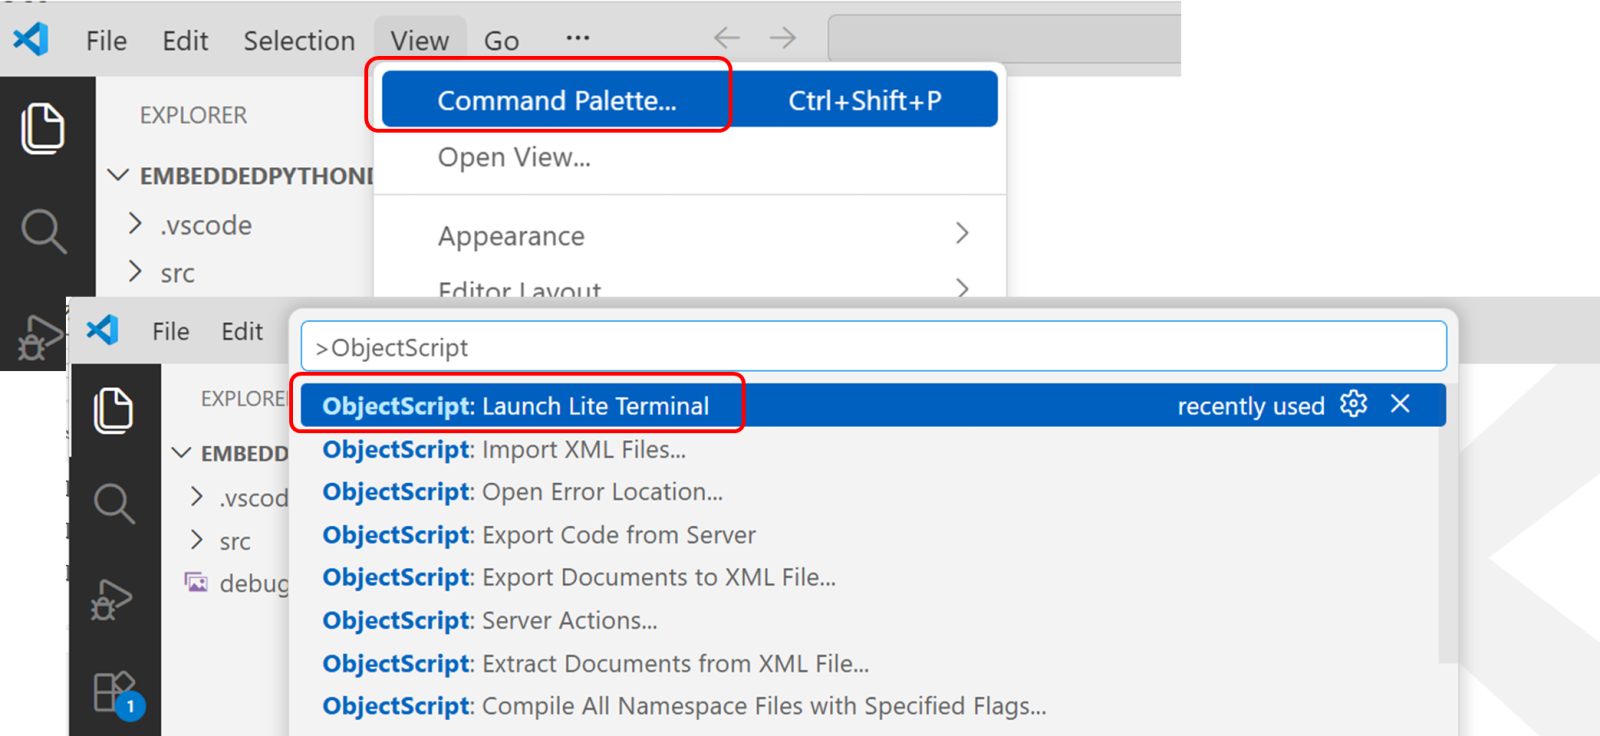Click the navigate back arrow
Image resolution: width=1600 pixels, height=736 pixels.
click(727, 38)
